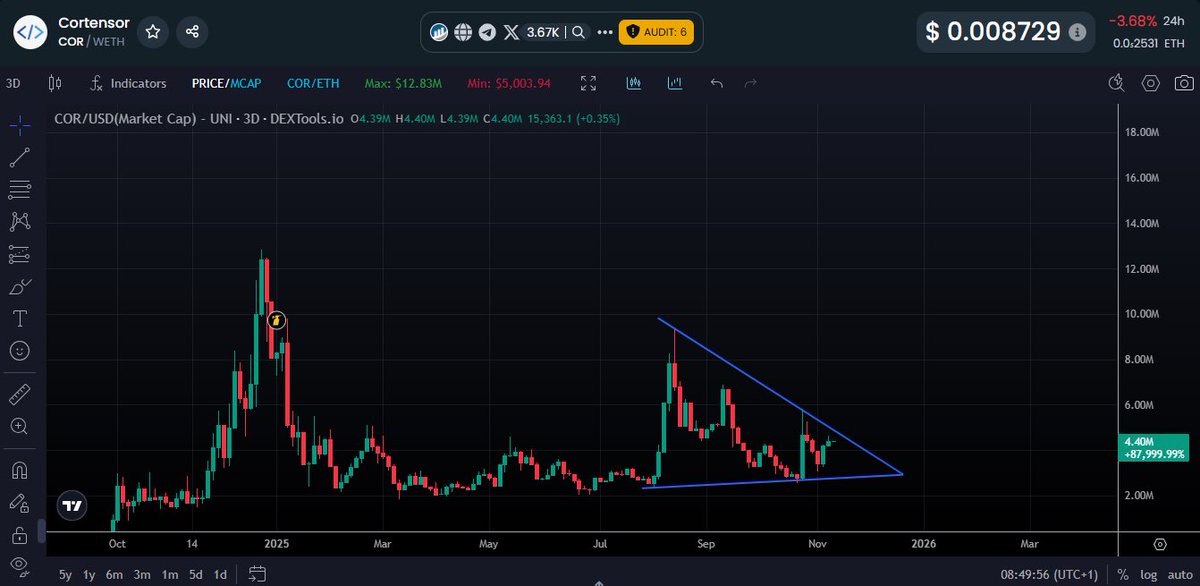Select the Brush drawing tool
The image size is (1200, 586).
click(x=20, y=286)
